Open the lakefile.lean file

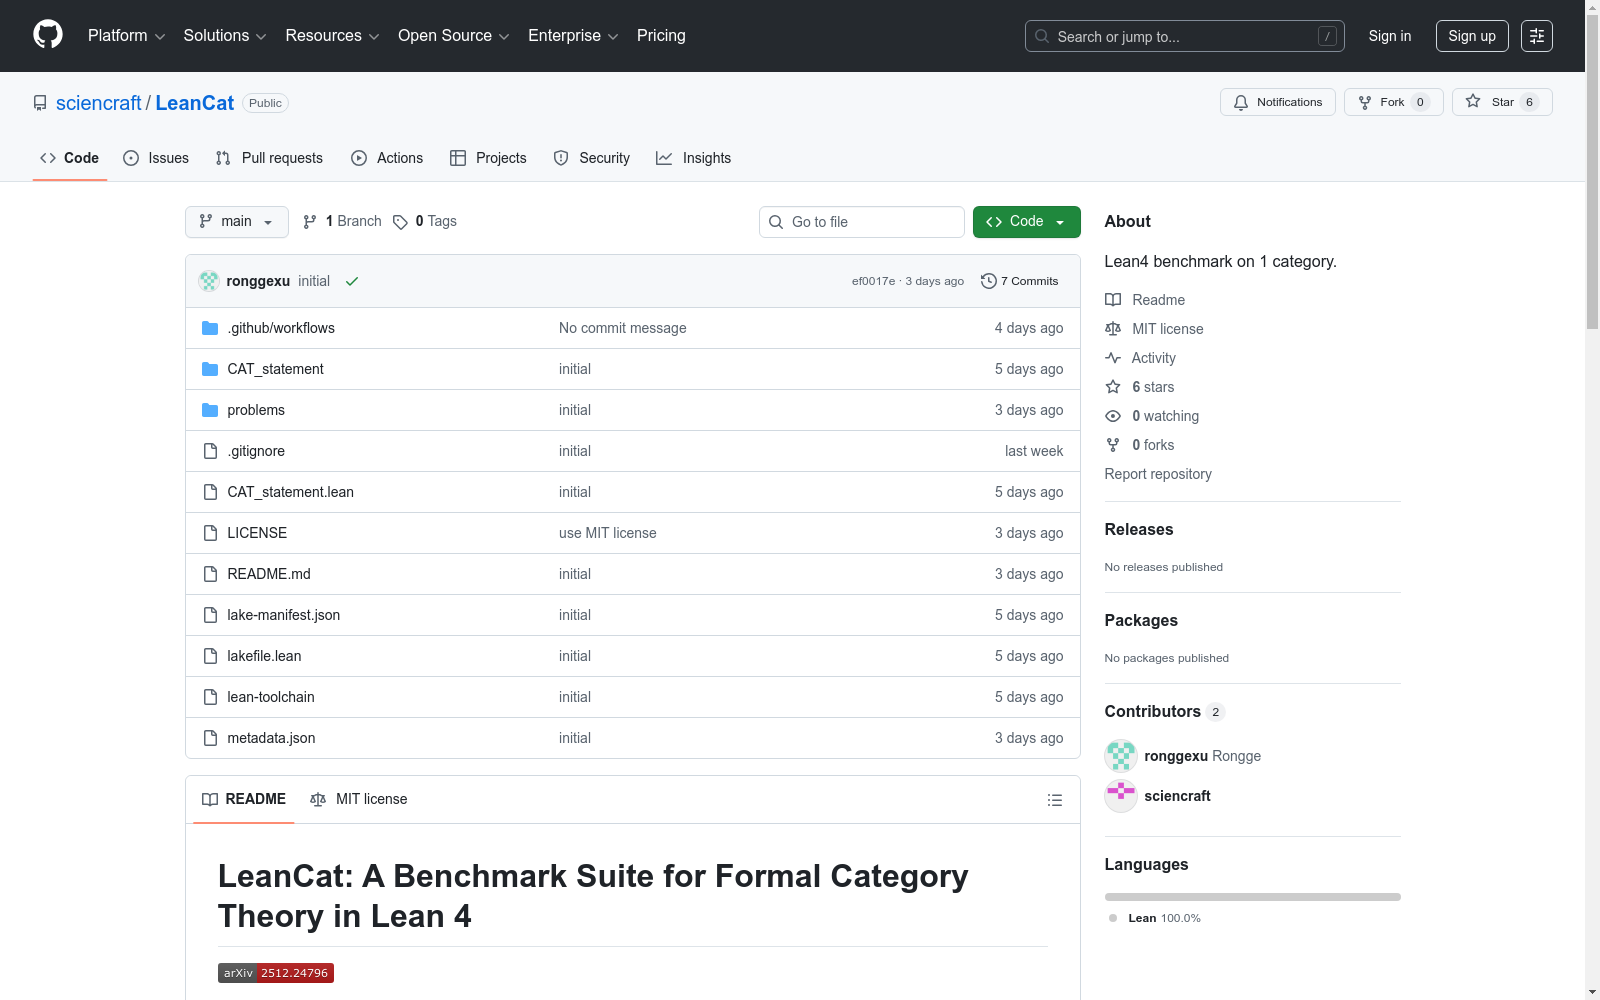264,656
